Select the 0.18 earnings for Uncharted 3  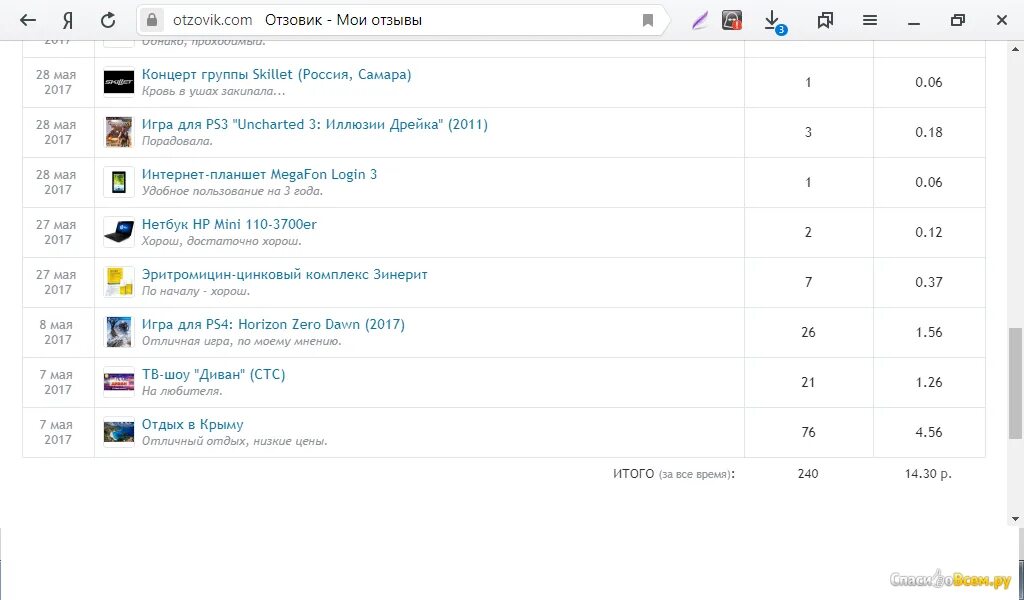(x=929, y=132)
